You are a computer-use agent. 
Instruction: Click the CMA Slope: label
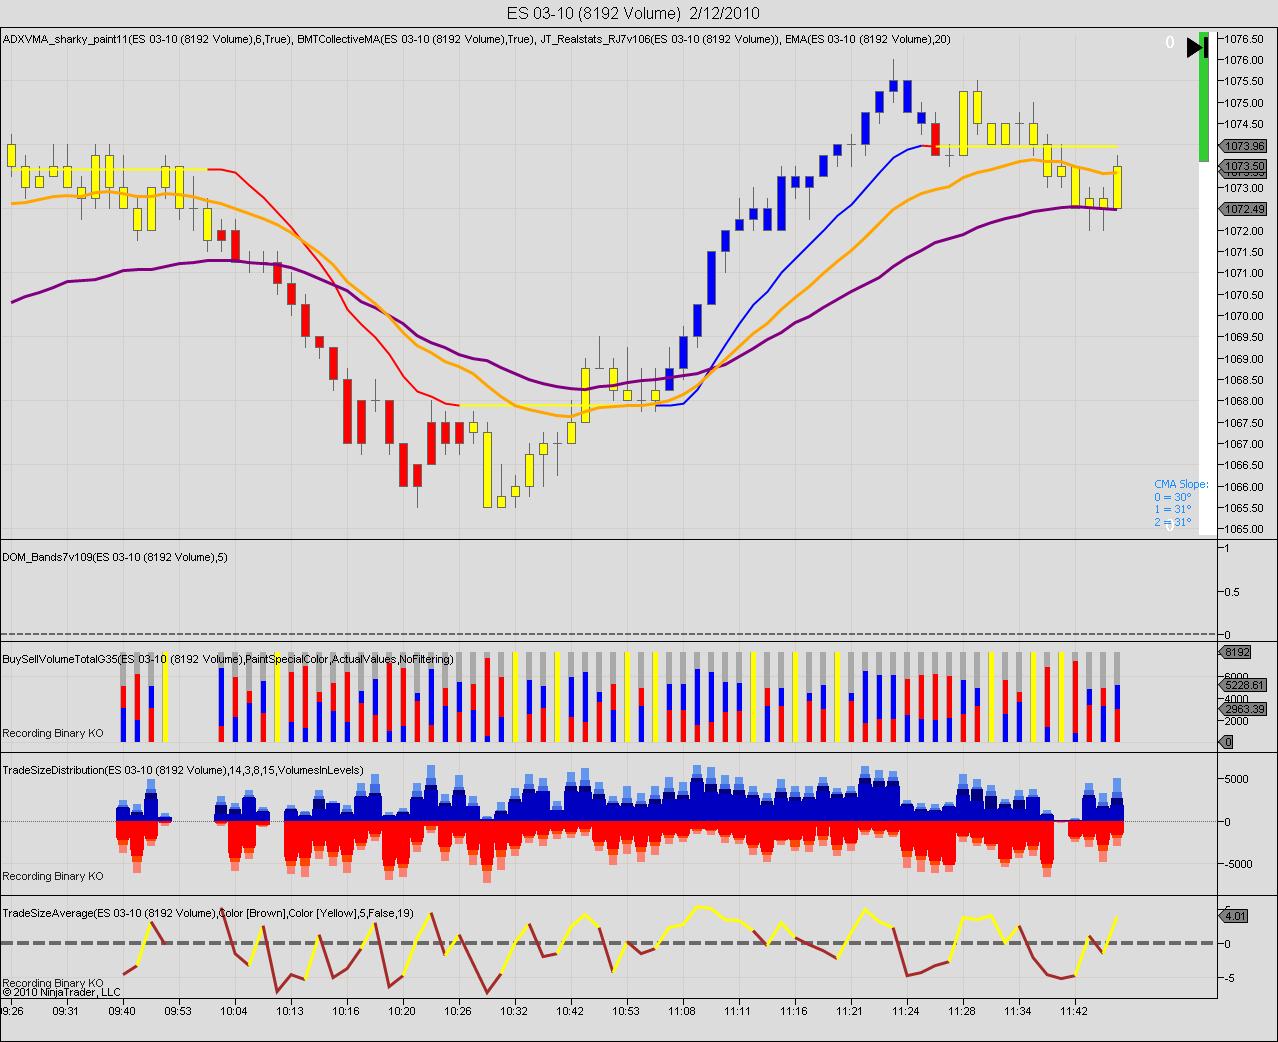pos(1181,484)
